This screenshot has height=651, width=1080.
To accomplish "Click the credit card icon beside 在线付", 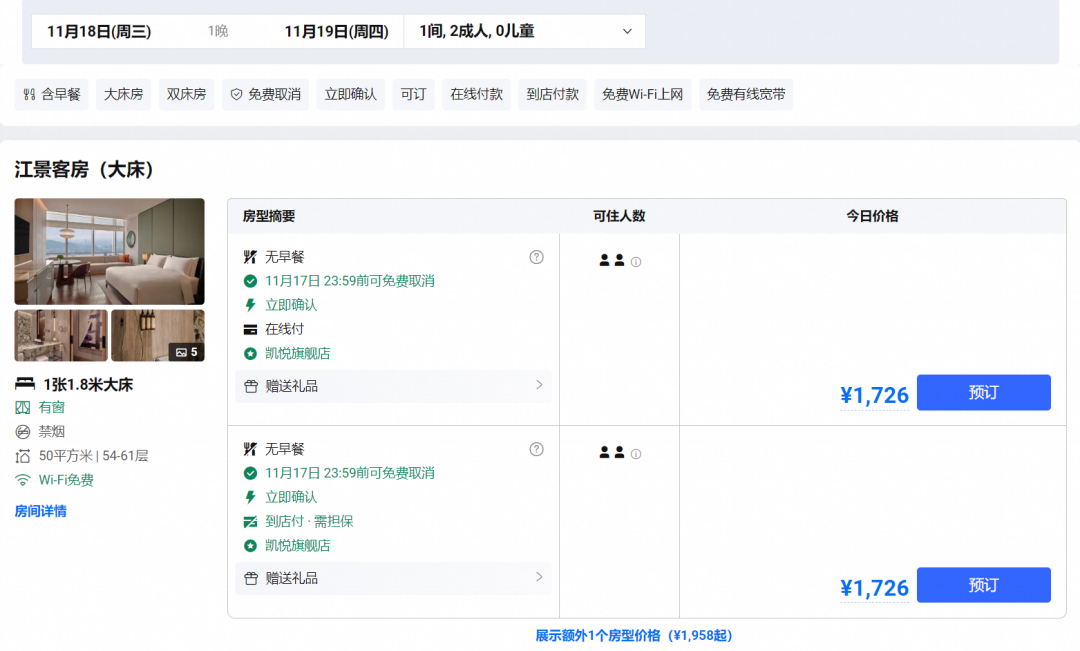I will point(250,330).
